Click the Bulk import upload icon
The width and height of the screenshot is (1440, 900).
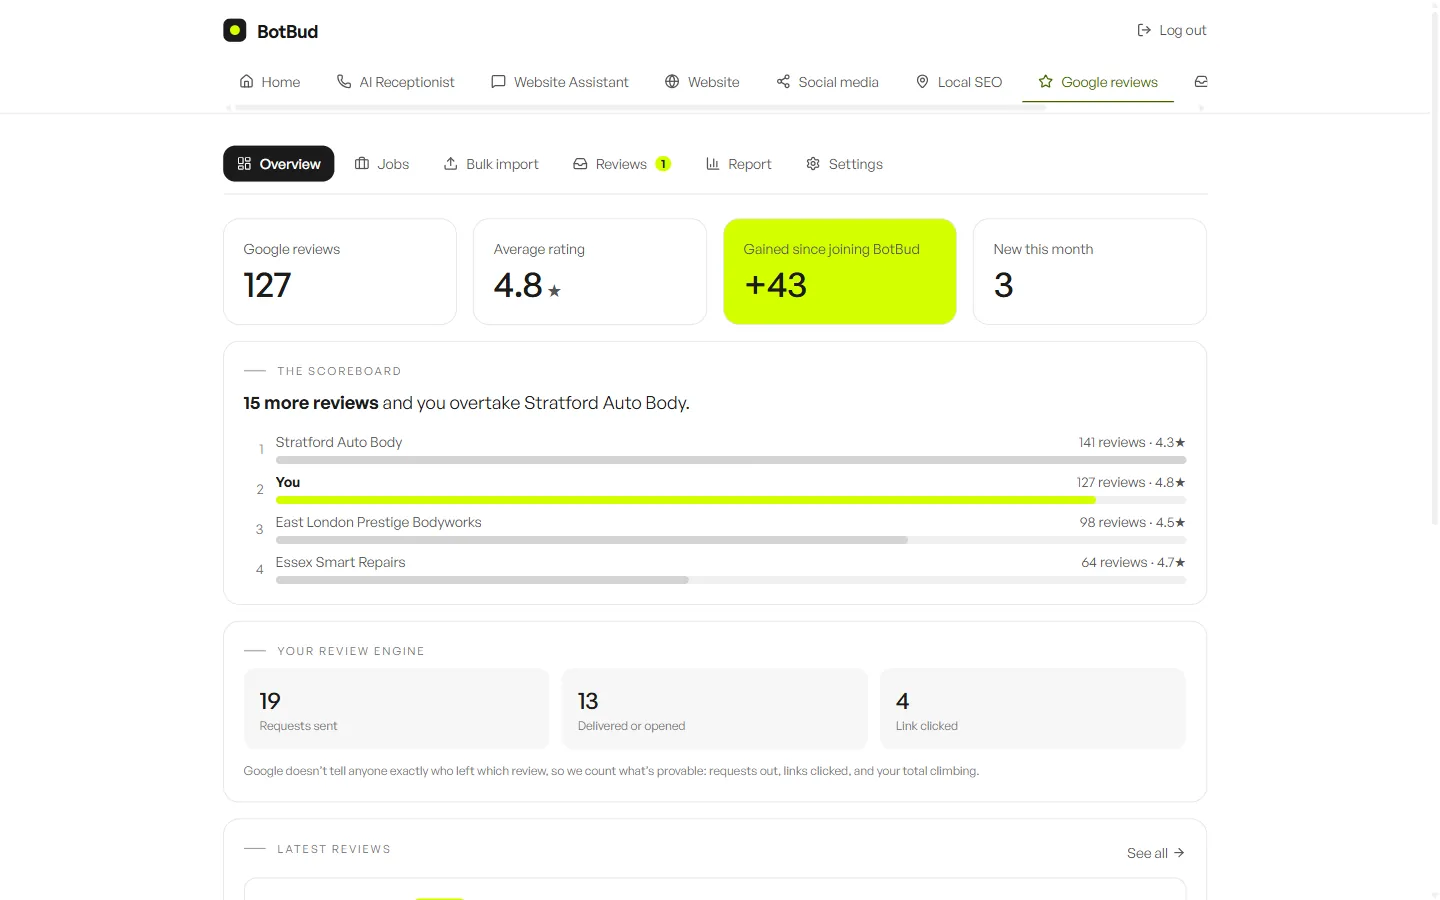[451, 163]
